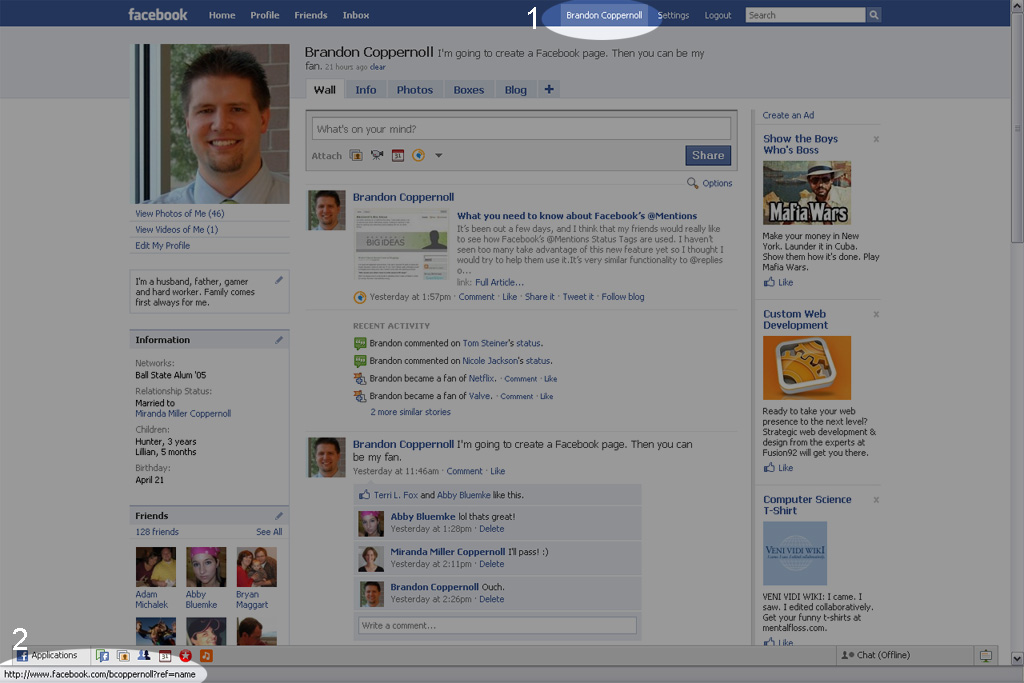Open Adam Michalek friend thumbnail
The height and width of the screenshot is (683, 1024).
tap(155, 567)
